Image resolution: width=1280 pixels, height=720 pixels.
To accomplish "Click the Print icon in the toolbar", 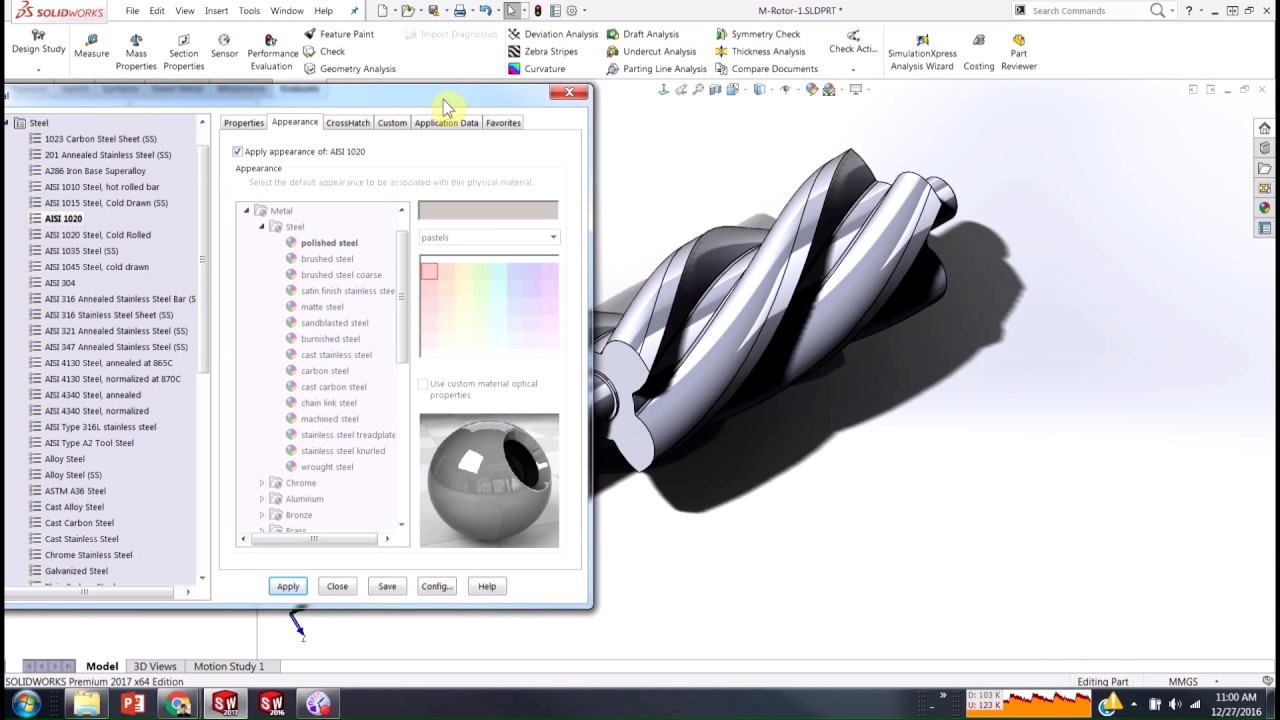I will coord(459,11).
